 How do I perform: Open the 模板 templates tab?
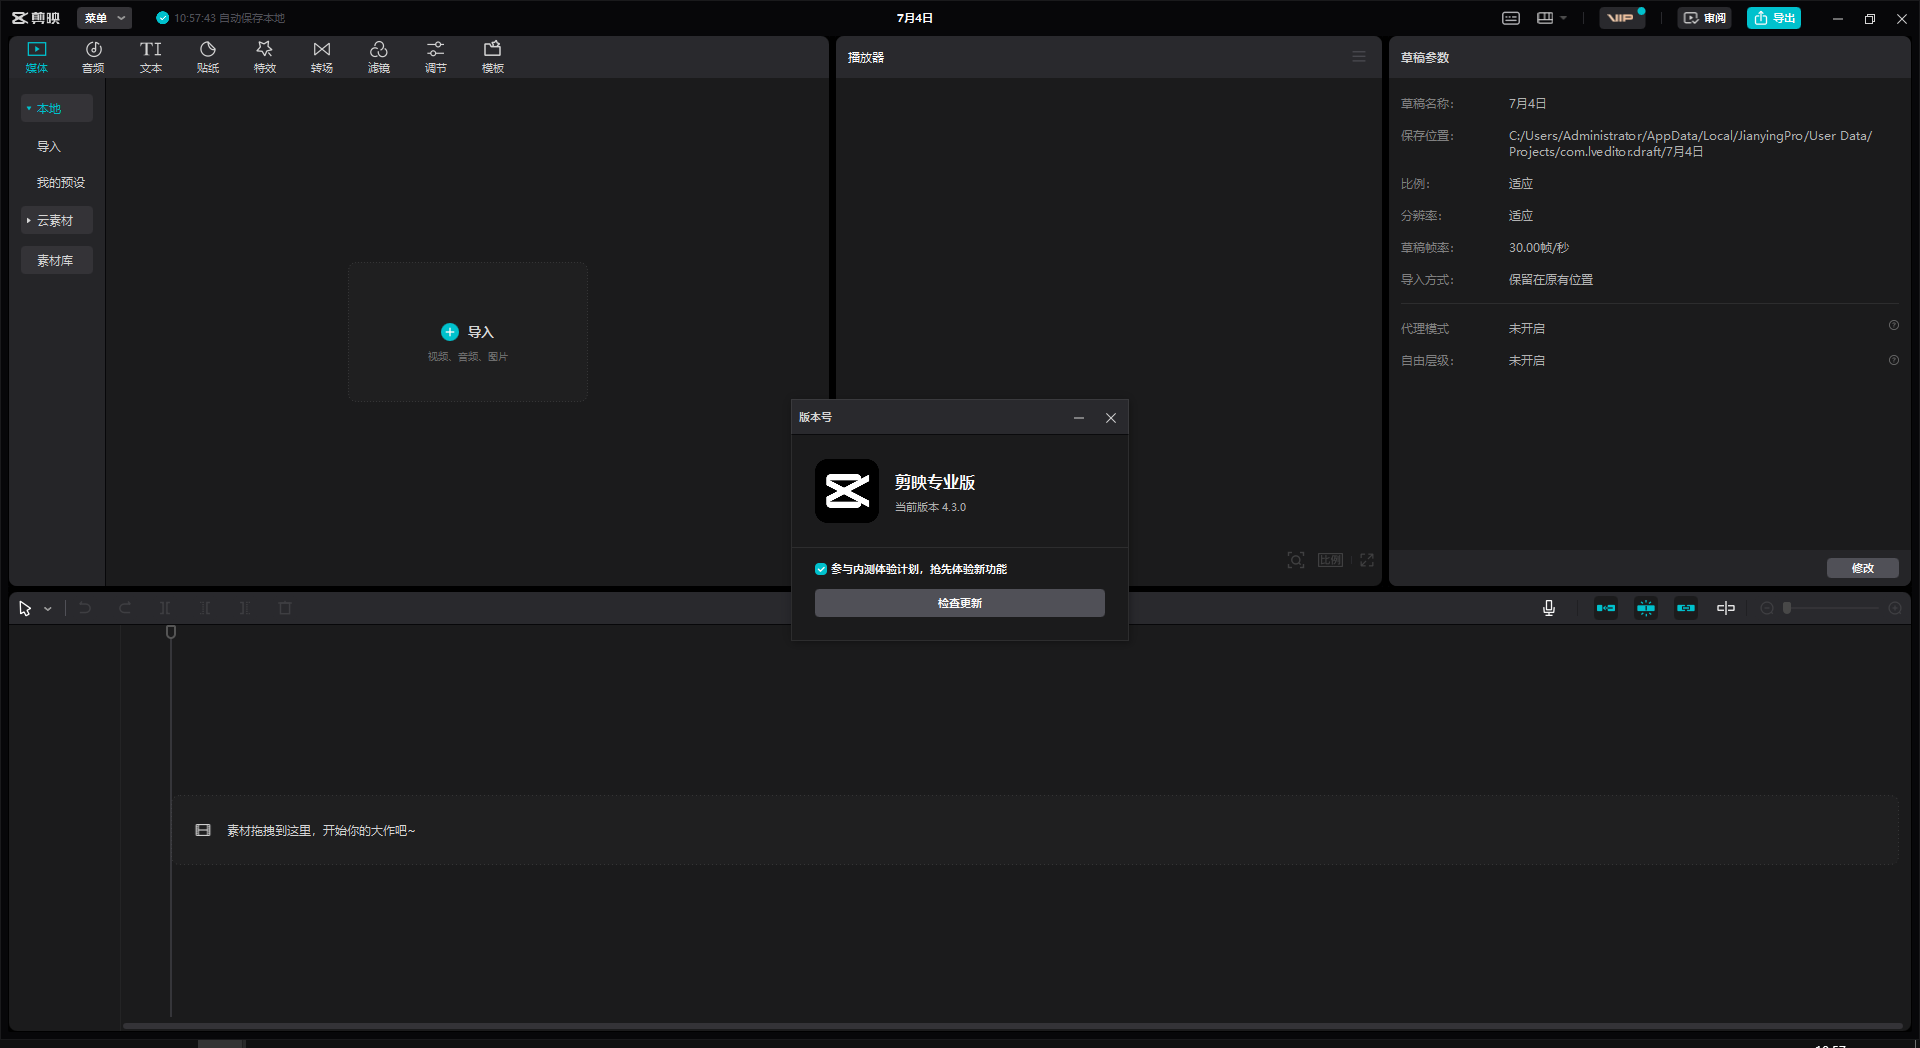(x=493, y=57)
